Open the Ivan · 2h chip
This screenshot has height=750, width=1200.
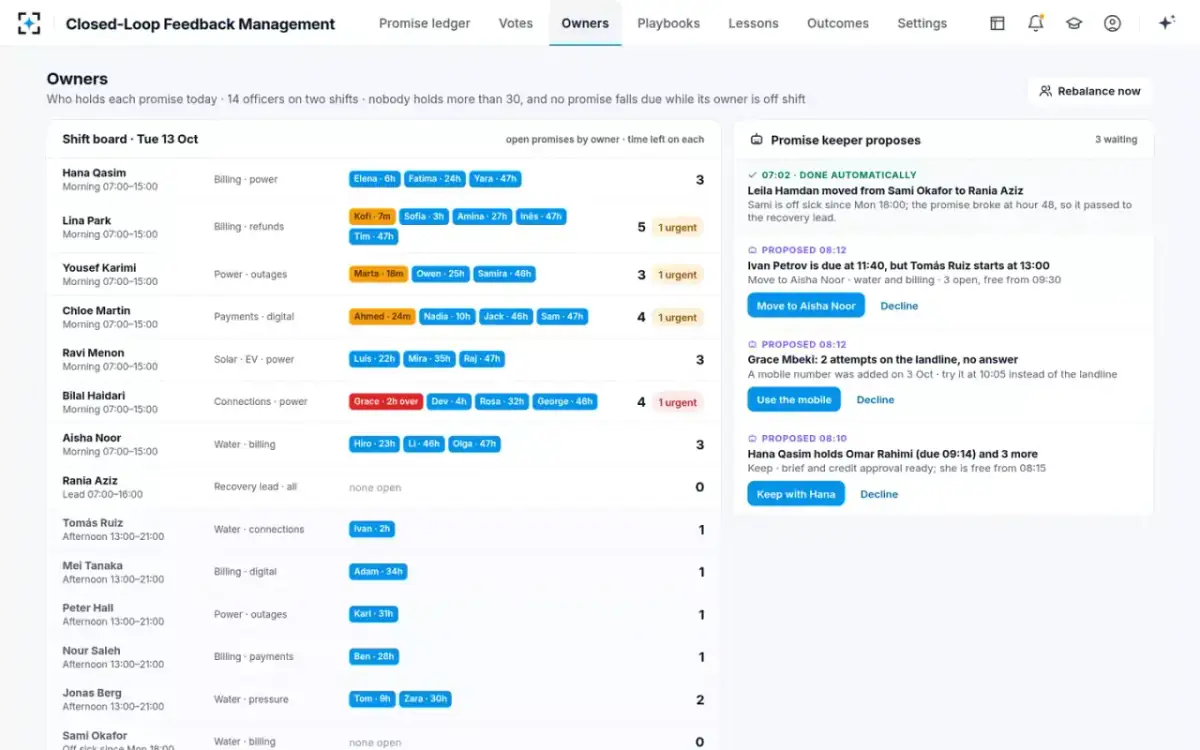coord(372,529)
